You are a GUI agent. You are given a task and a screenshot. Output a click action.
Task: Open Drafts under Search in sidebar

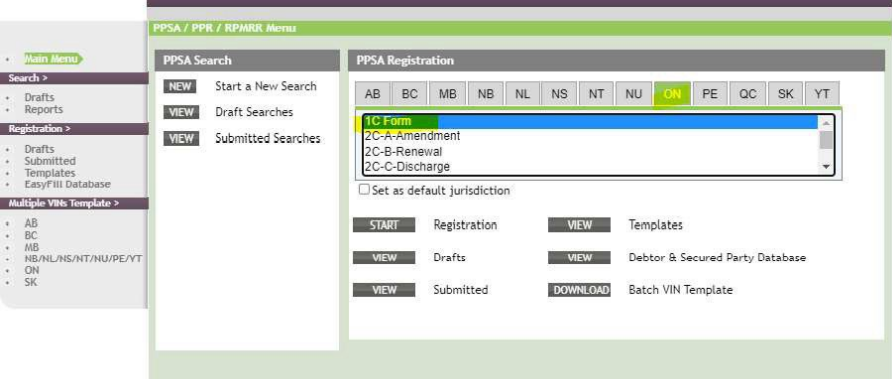tap(39, 97)
